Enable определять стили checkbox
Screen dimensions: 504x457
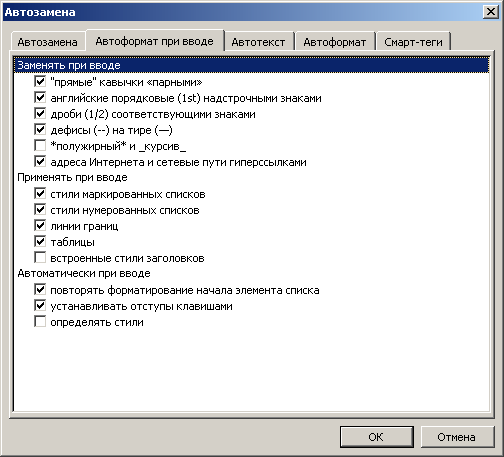coord(40,321)
